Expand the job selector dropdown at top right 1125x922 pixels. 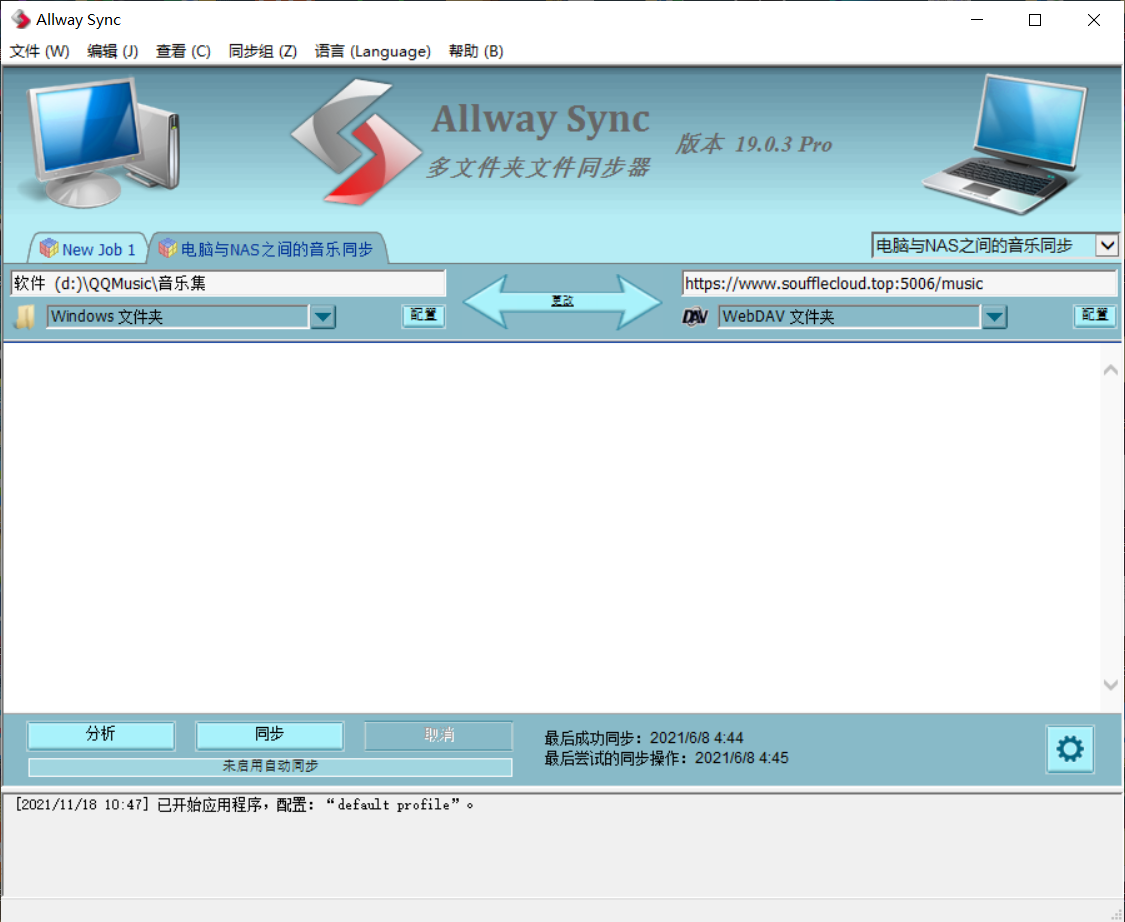1107,245
